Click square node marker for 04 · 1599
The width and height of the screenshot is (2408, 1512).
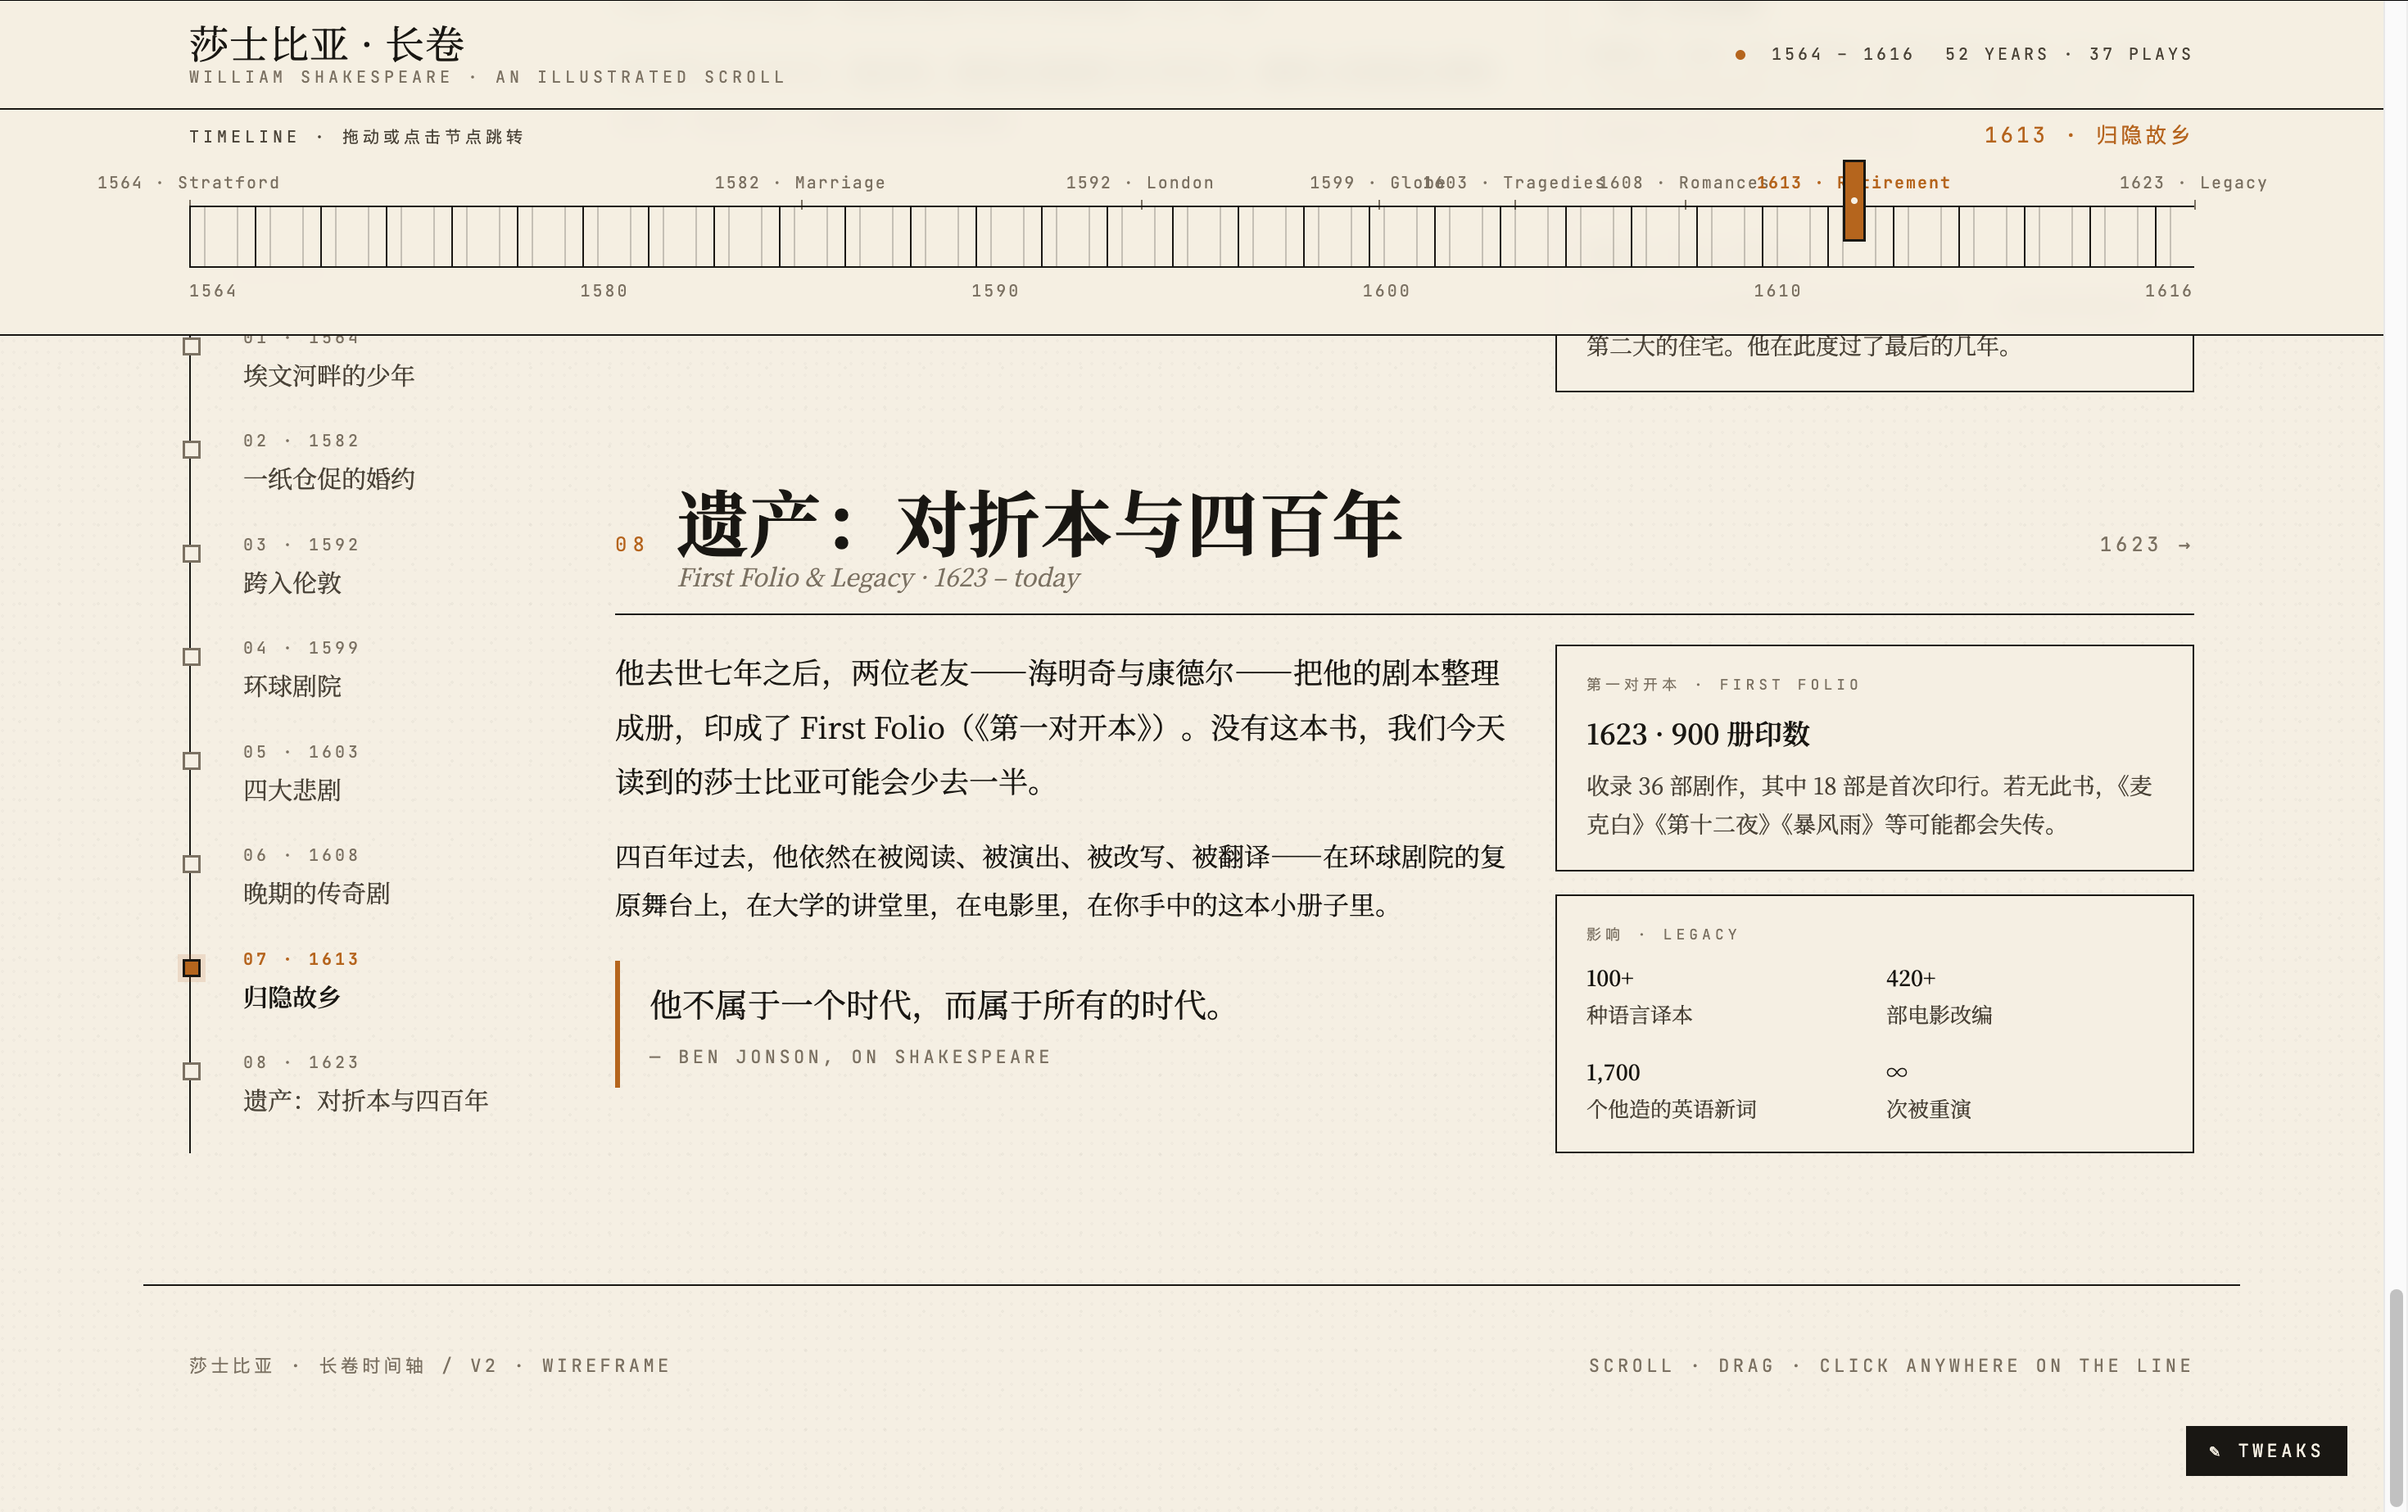(192, 657)
